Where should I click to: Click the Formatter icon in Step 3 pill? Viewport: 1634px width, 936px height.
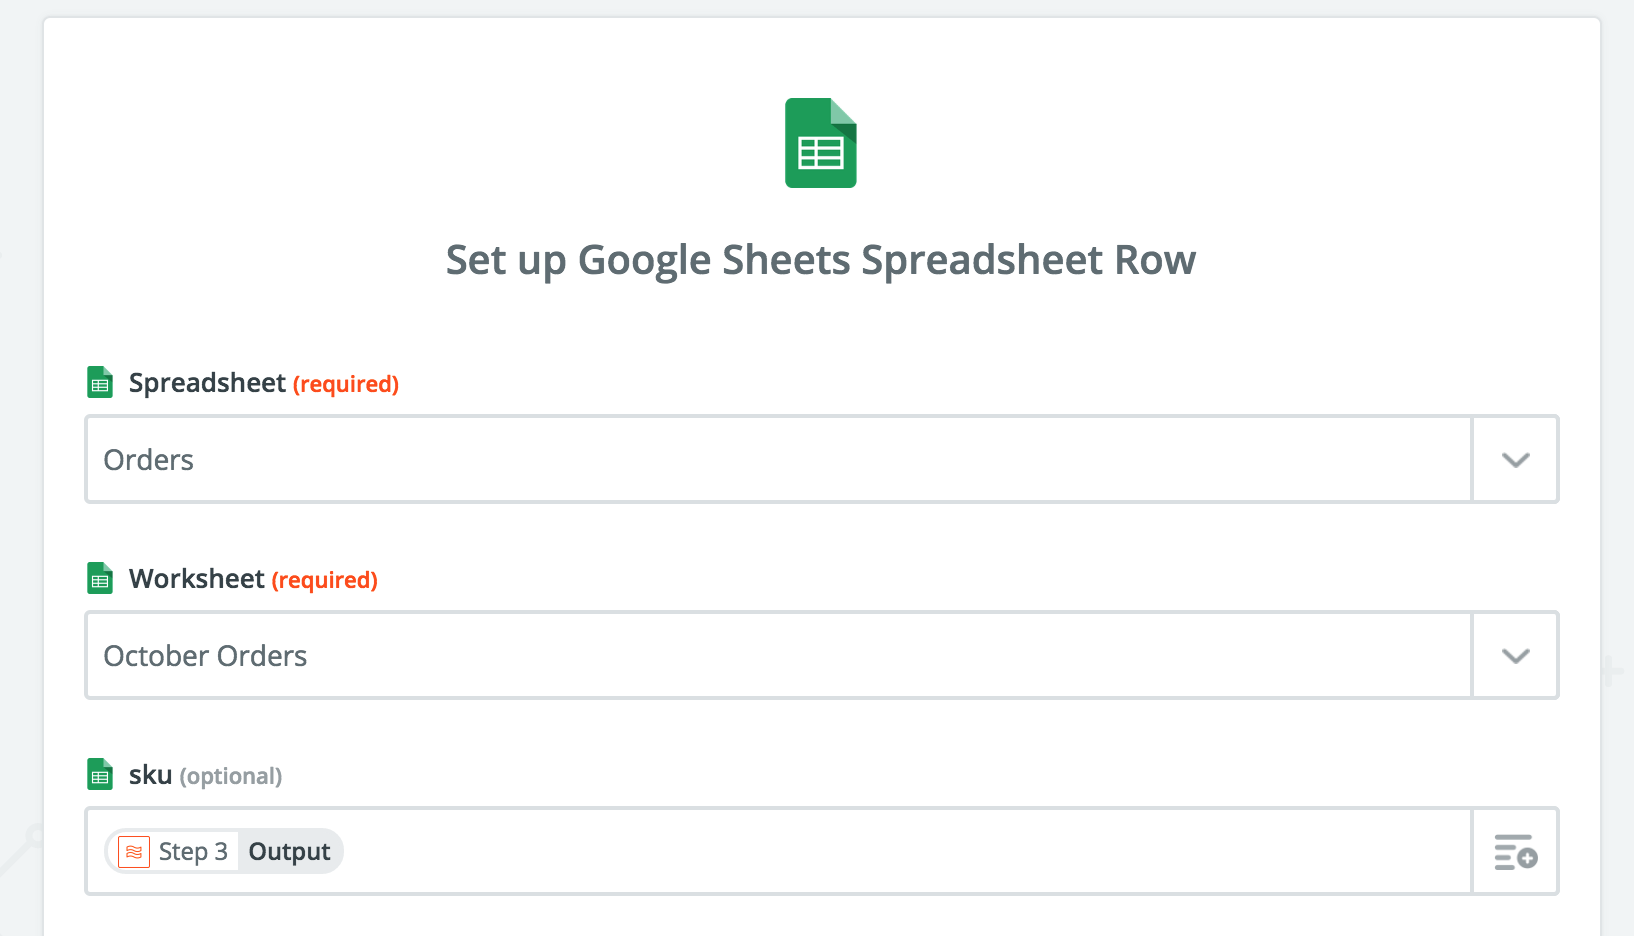[134, 852]
